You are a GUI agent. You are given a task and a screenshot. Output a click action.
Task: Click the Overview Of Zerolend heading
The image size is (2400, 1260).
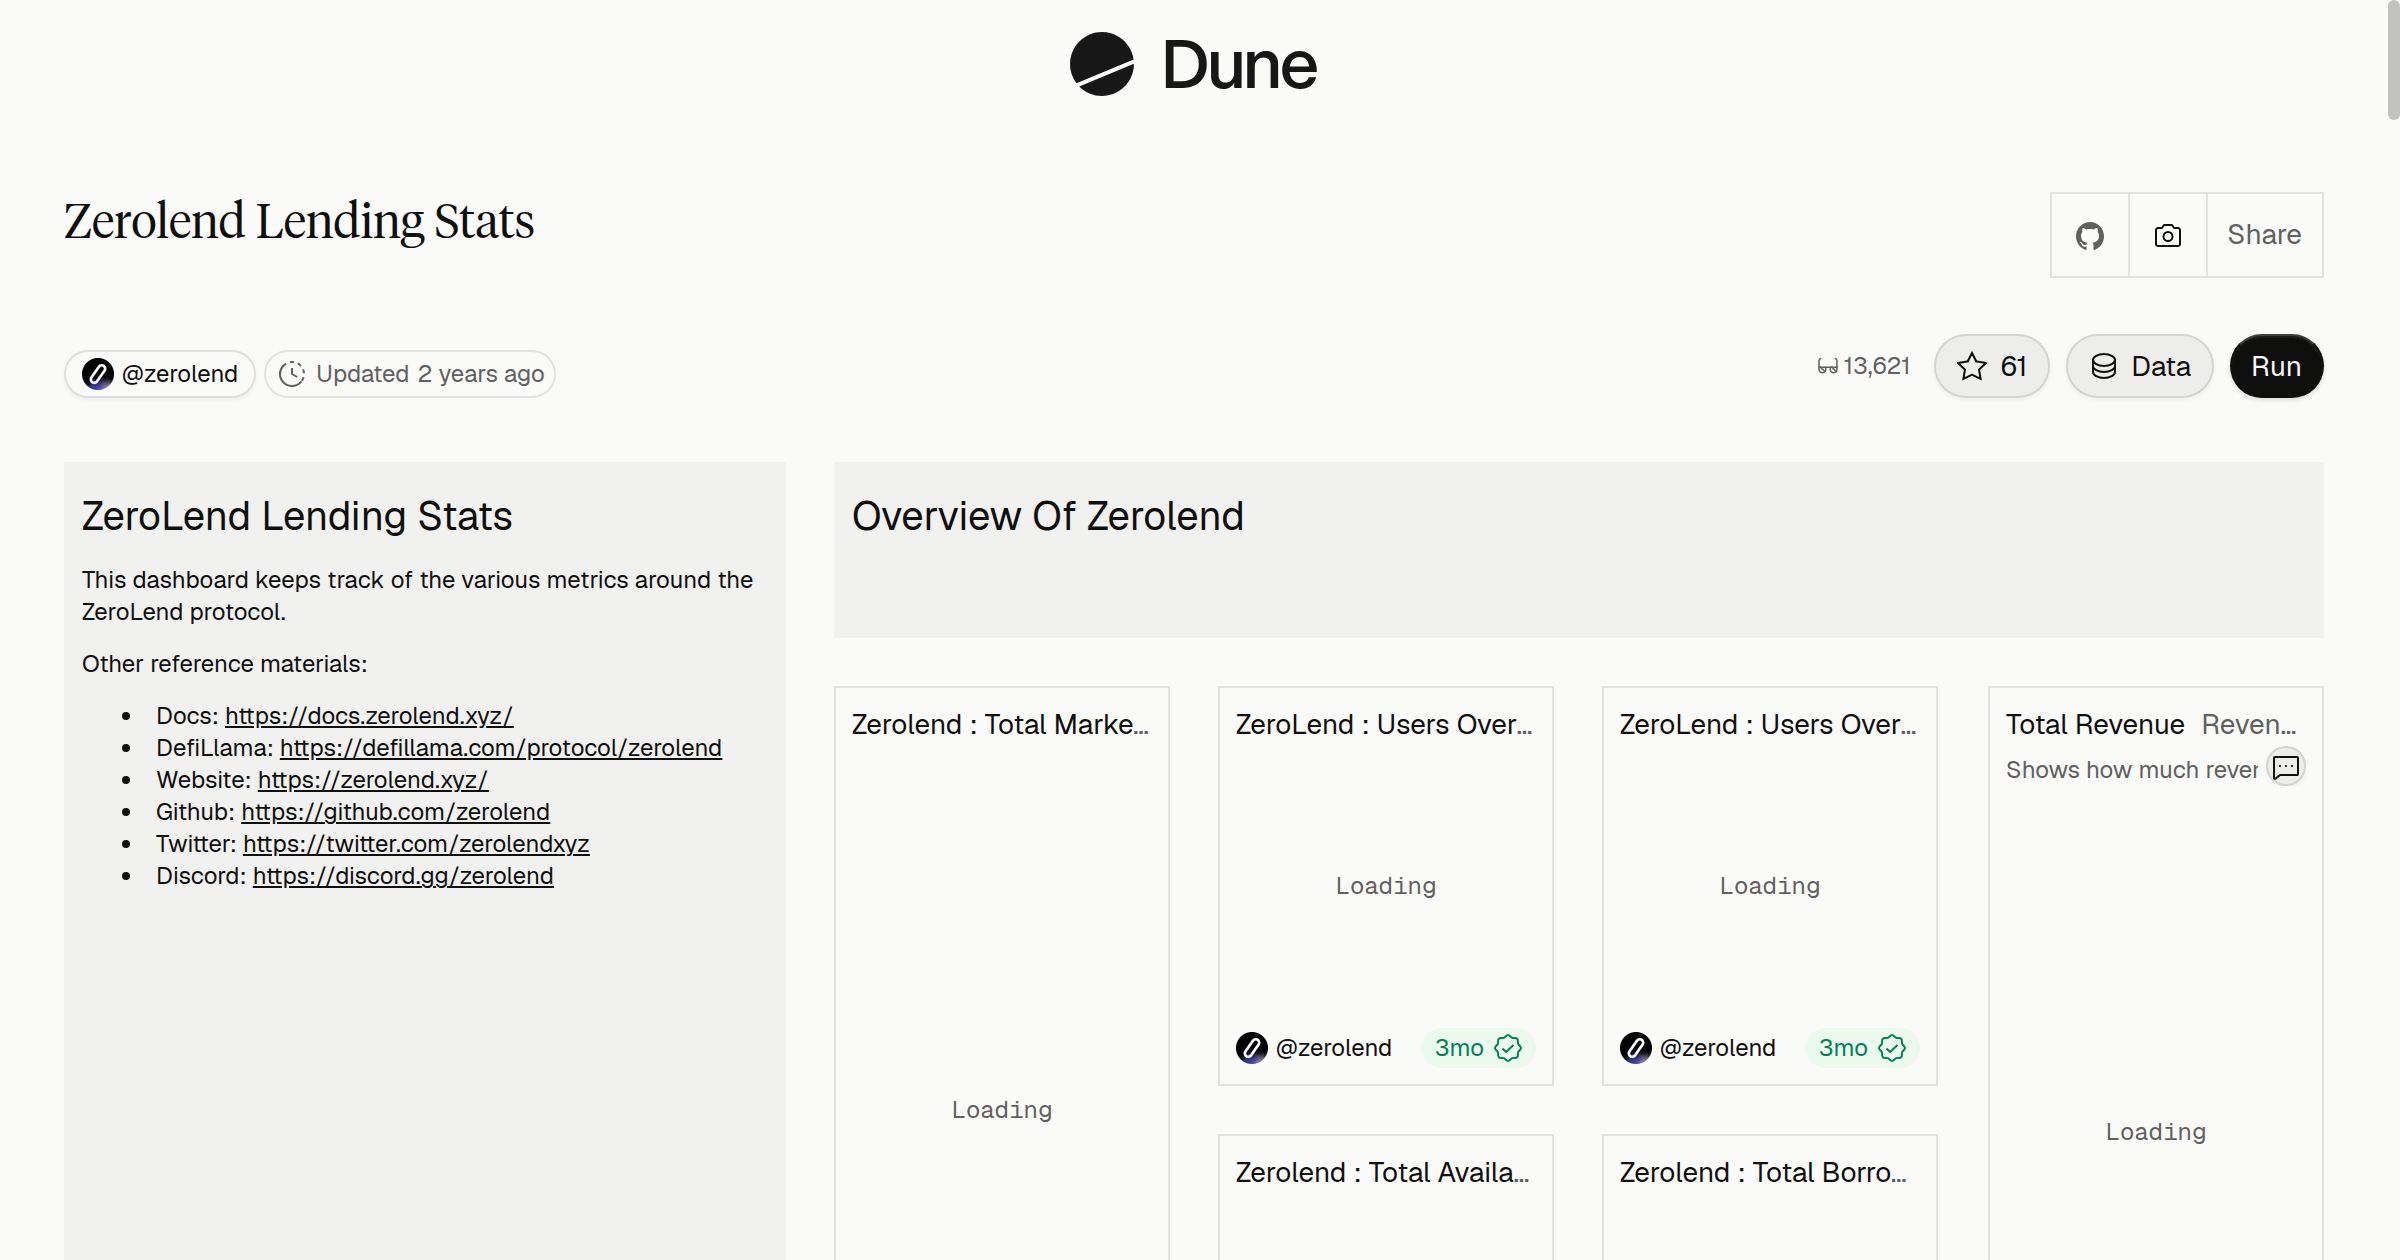tap(1048, 516)
